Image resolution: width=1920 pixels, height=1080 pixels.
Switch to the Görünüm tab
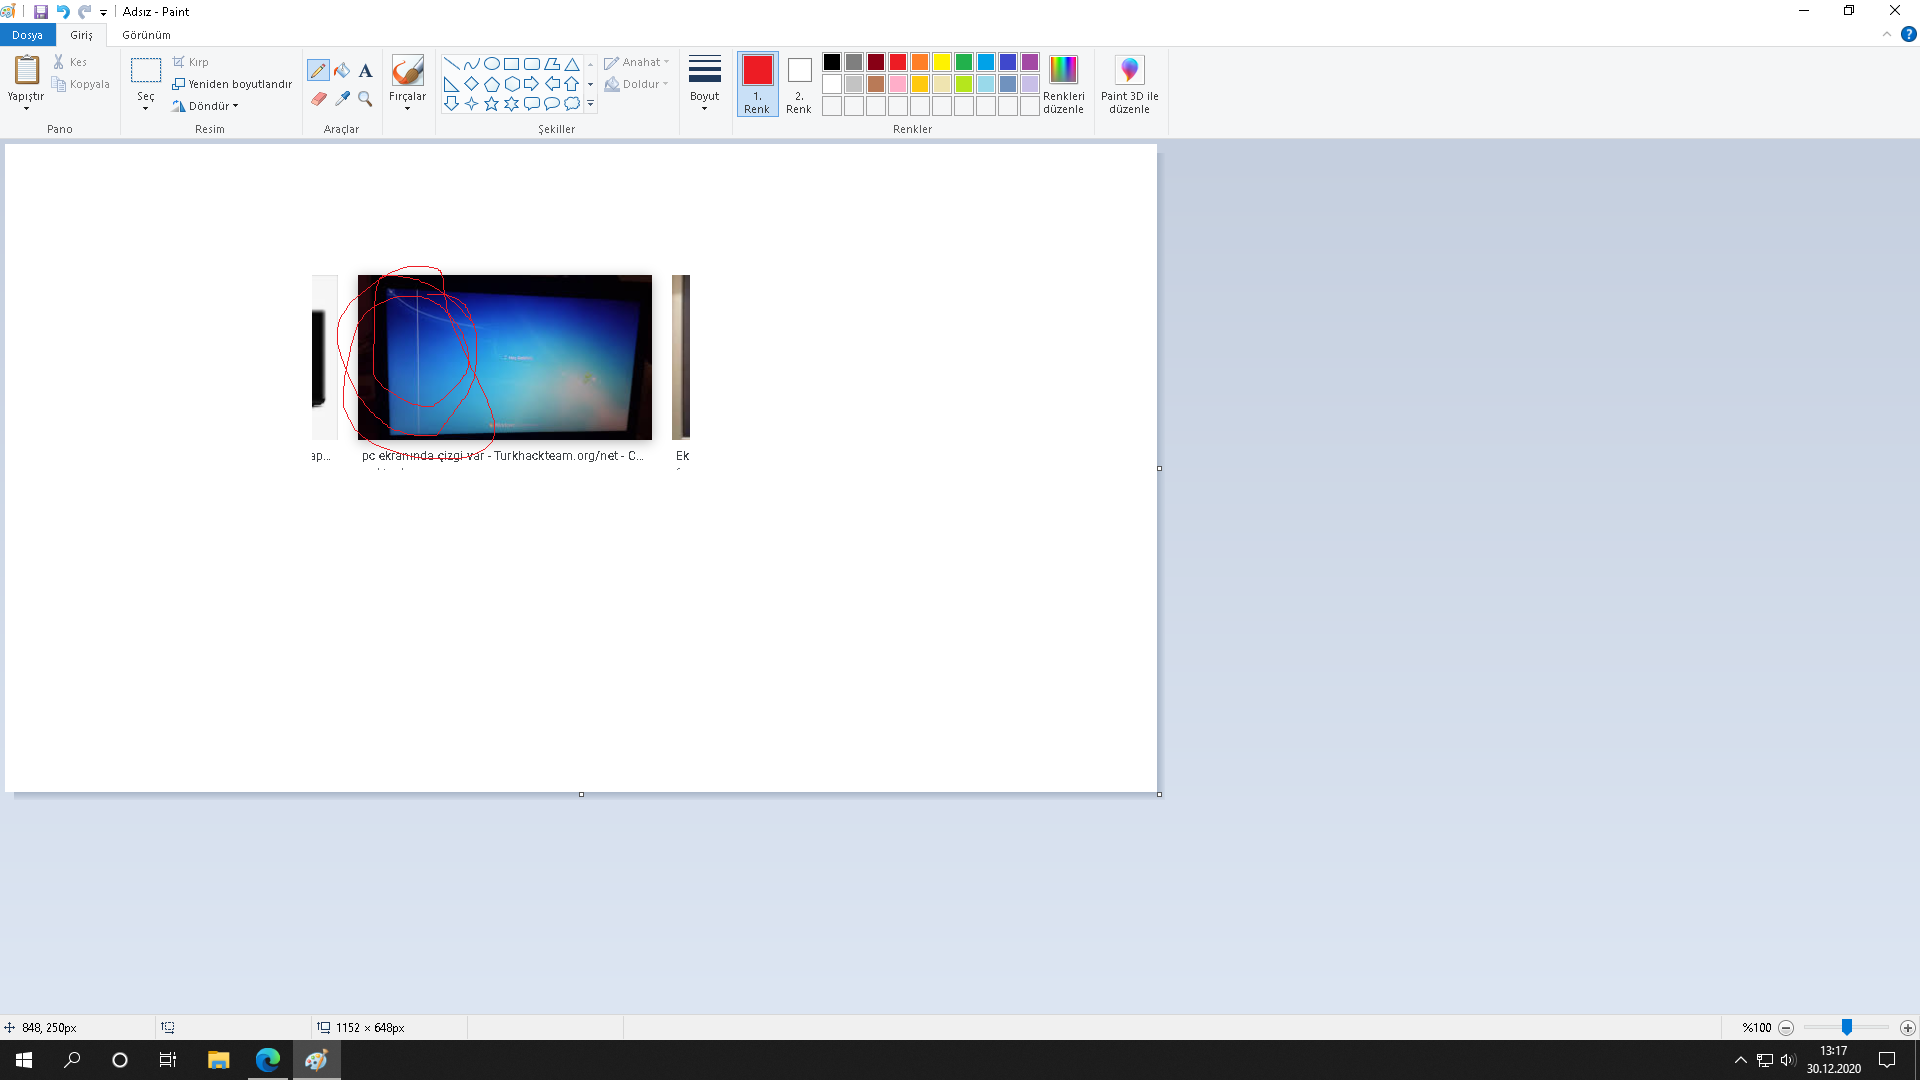(x=146, y=35)
